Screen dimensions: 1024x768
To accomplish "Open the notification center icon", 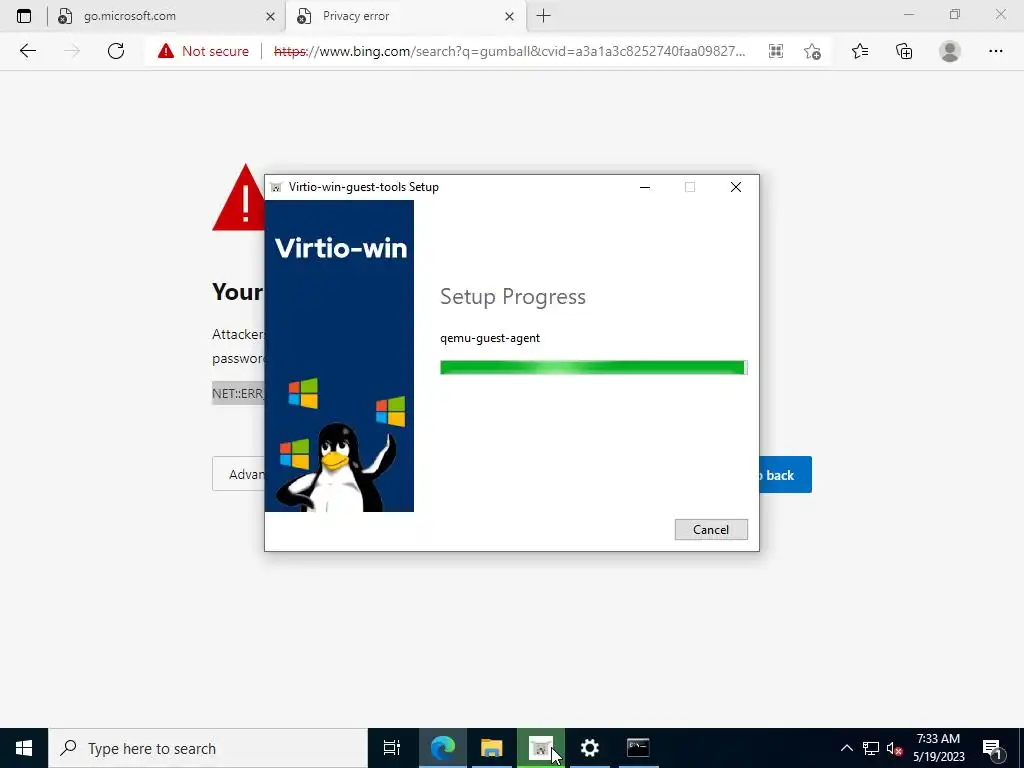I will coord(993,748).
